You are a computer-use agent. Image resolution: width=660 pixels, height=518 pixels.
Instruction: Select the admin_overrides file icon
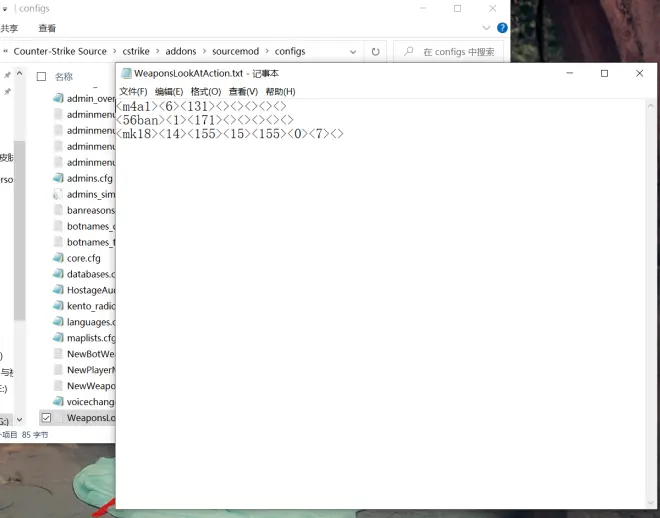58,98
